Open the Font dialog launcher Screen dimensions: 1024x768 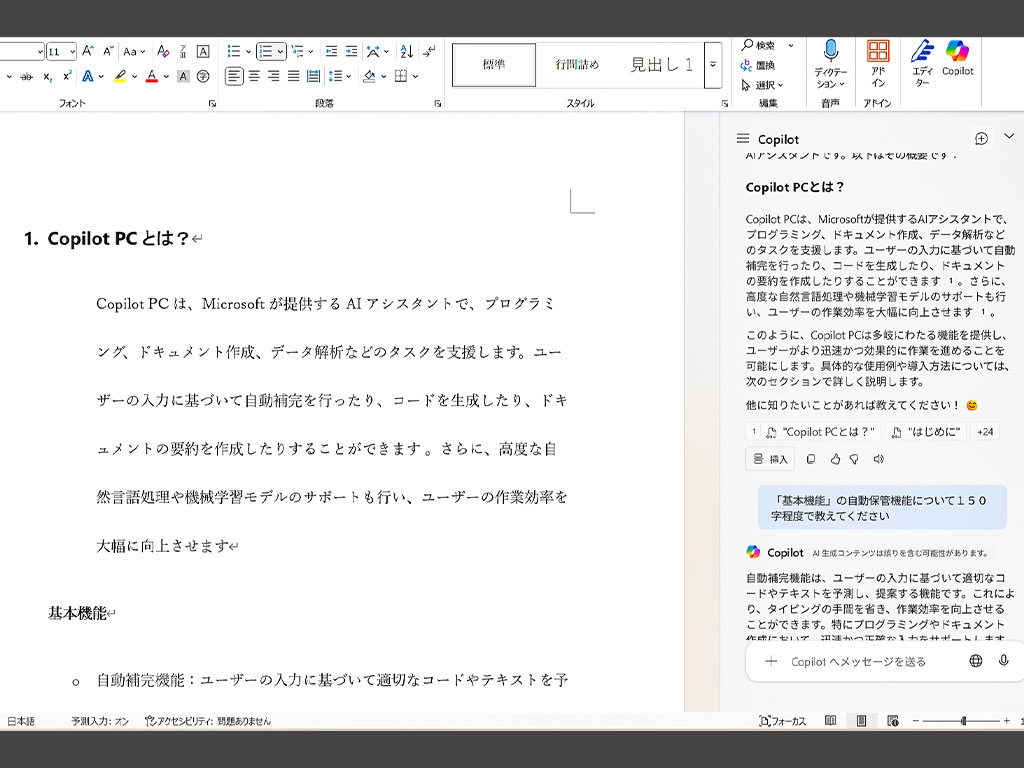(x=212, y=103)
